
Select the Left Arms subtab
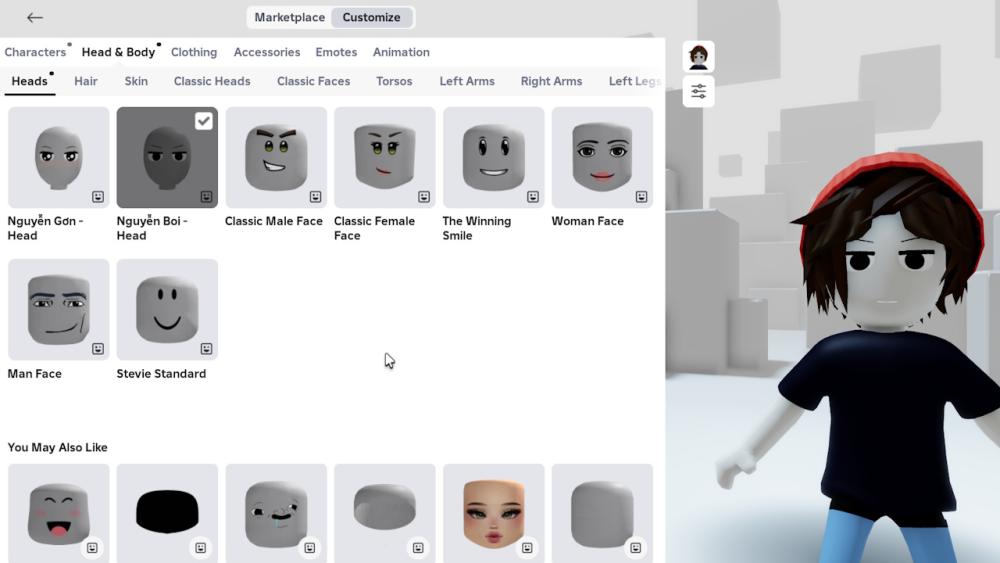tap(467, 82)
